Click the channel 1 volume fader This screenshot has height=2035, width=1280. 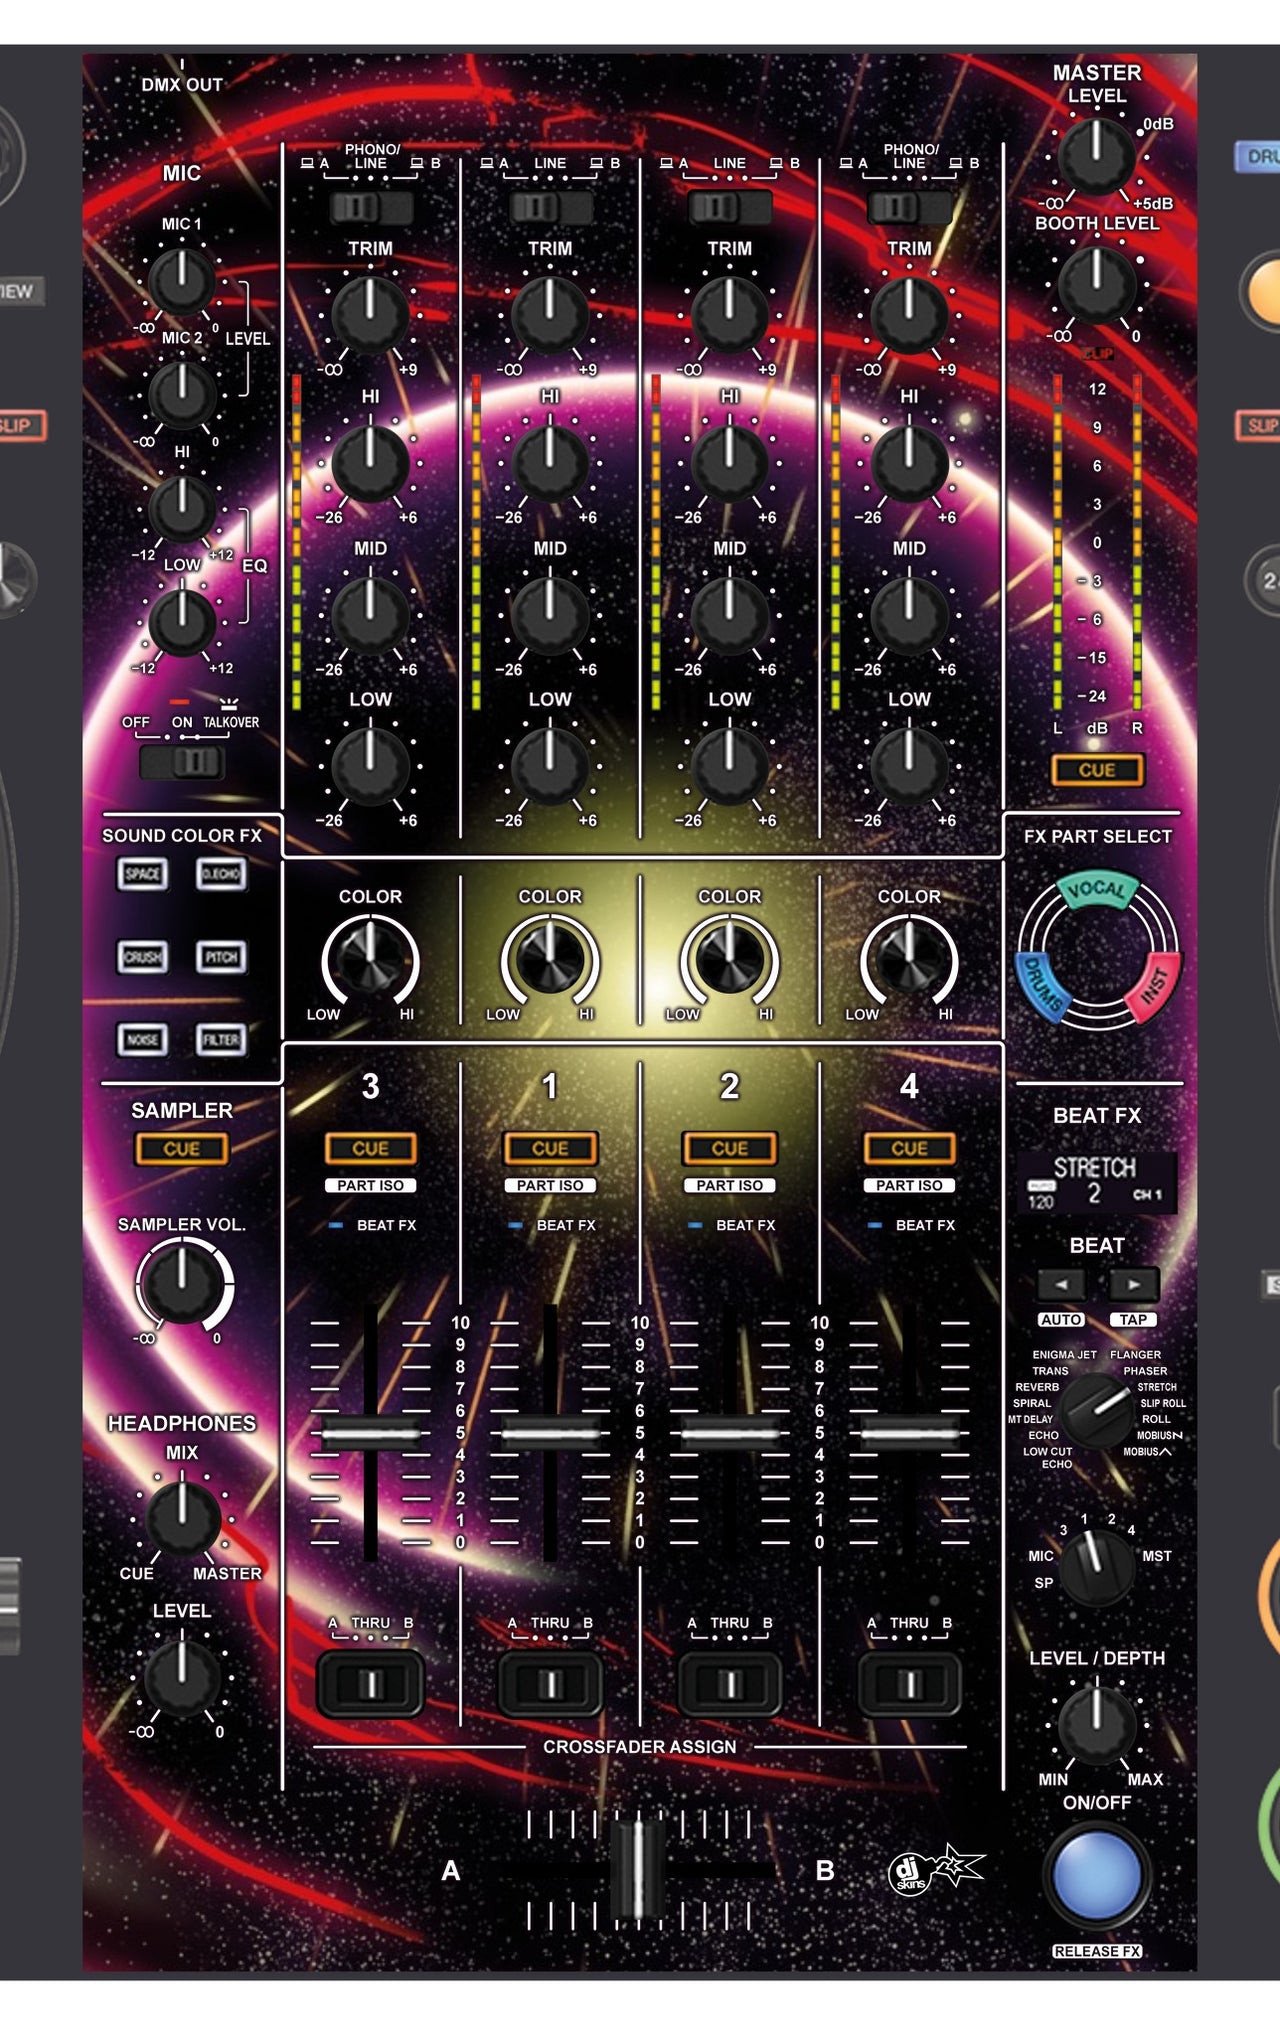click(550, 1433)
